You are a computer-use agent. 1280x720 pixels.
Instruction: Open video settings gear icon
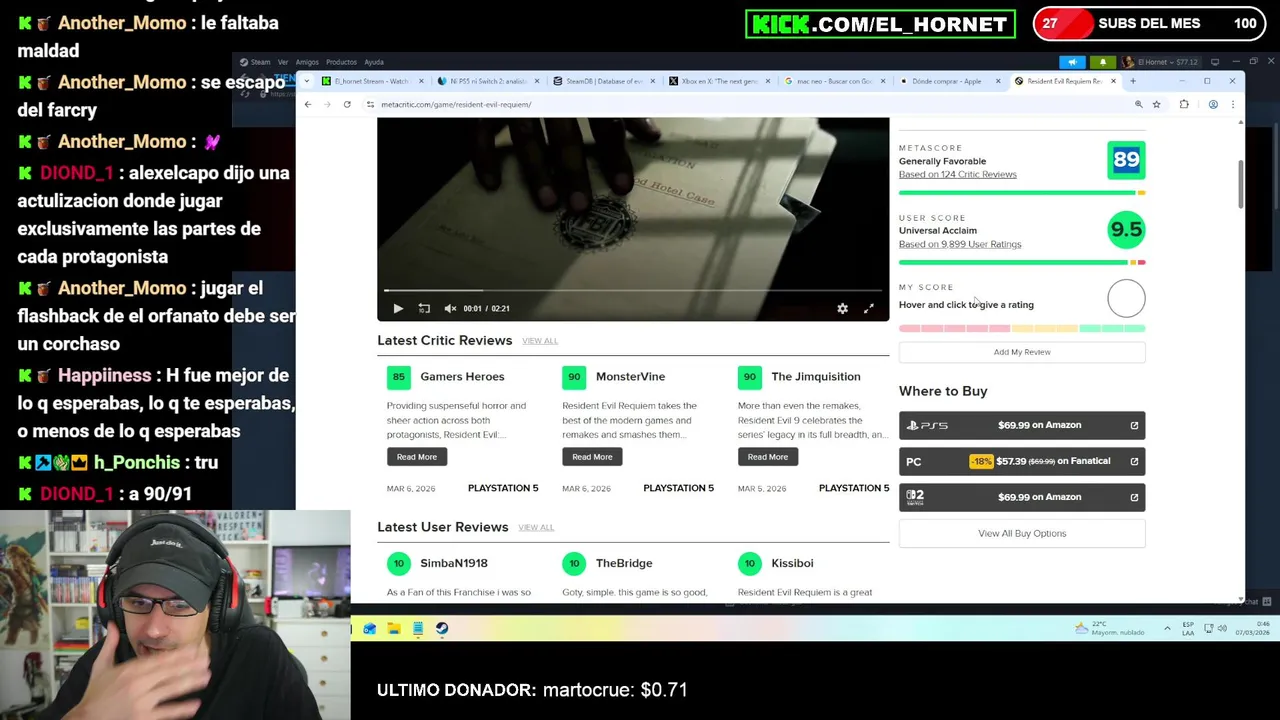tap(842, 309)
